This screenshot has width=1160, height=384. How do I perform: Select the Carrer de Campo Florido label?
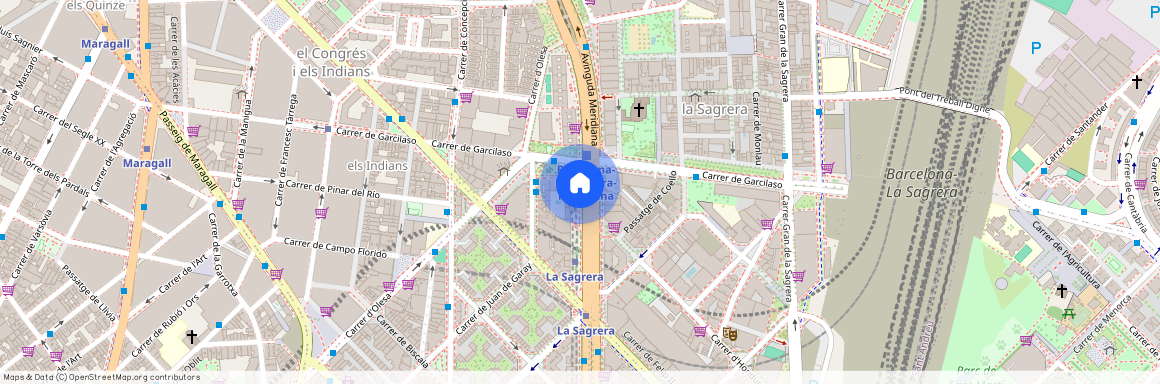(335, 247)
